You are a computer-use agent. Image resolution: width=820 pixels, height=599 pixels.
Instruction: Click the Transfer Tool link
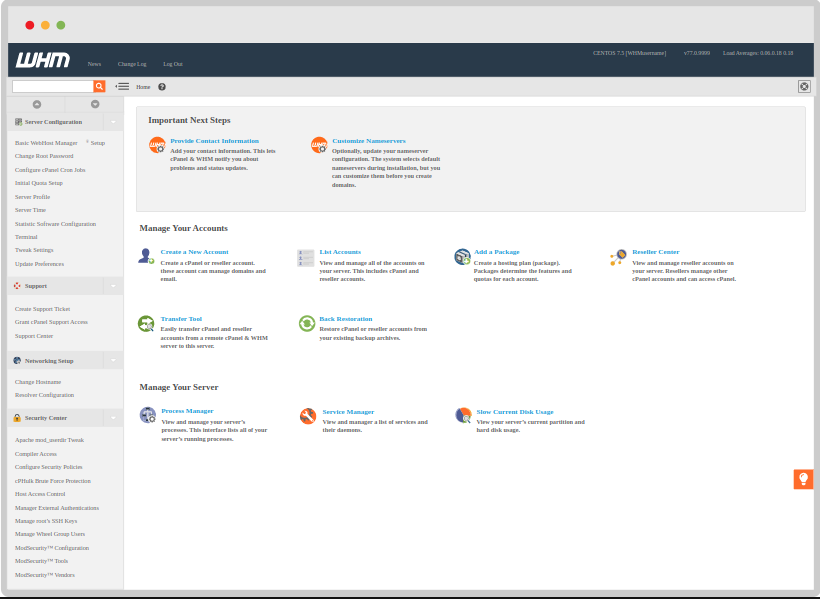[x=181, y=319]
